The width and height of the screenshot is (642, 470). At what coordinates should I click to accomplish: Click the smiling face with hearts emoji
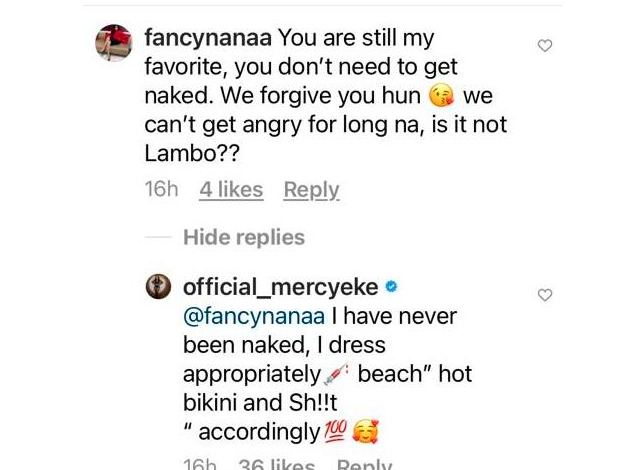[x=366, y=432]
